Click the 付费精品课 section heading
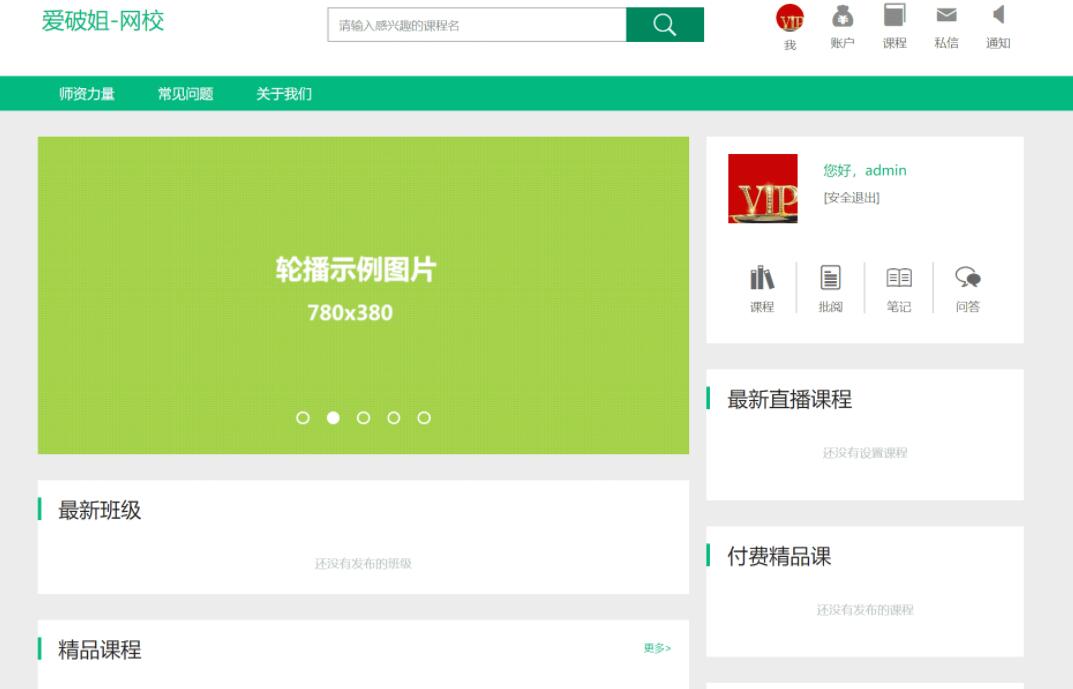The width and height of the screenshot is (1073, 689). [779, 556]
